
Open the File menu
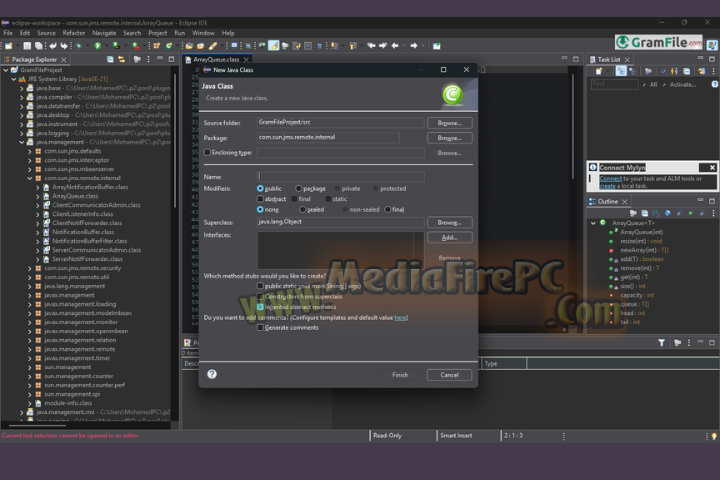[8, 33]
